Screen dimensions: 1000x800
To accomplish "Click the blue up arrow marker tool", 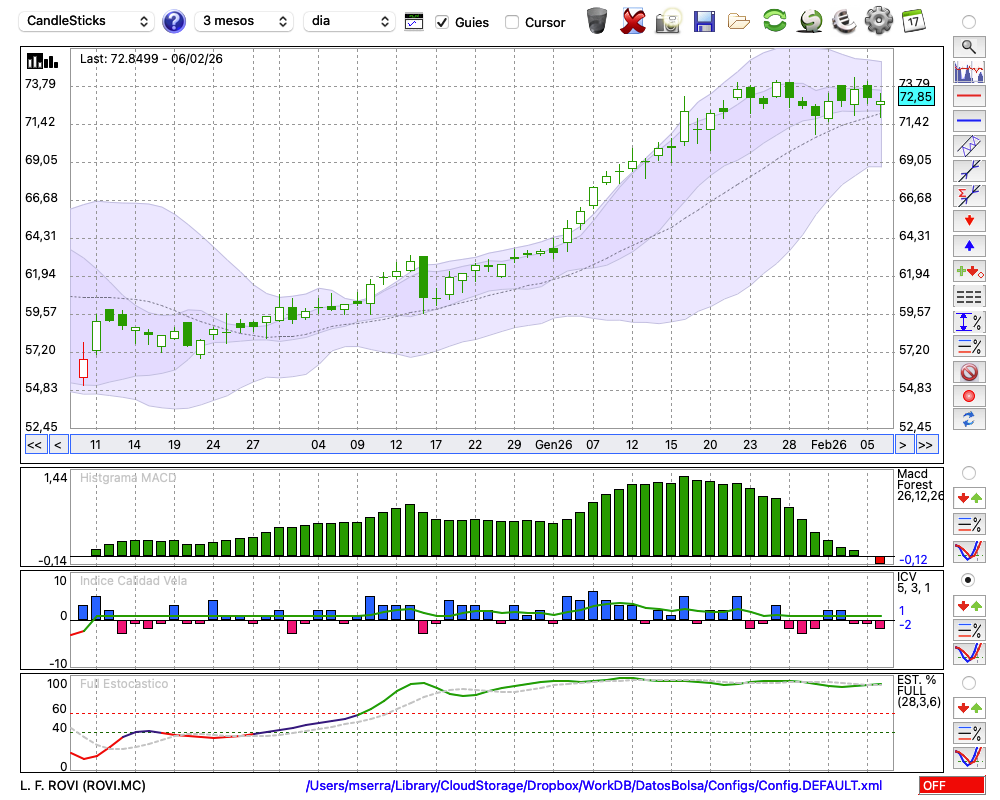I will click(968, 245).
